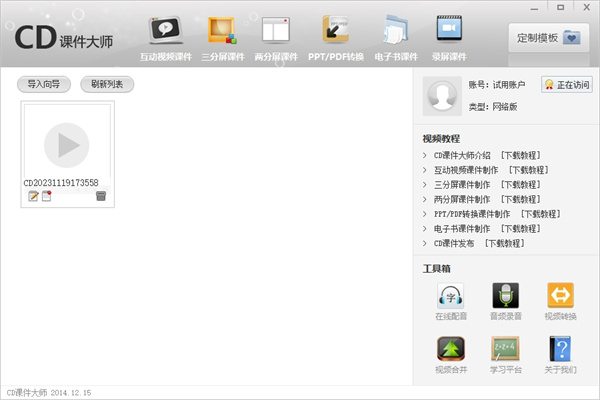Open the 音频录音 microphone icon
The height and width of the screenshot is (400, 600).
point(505,296)
